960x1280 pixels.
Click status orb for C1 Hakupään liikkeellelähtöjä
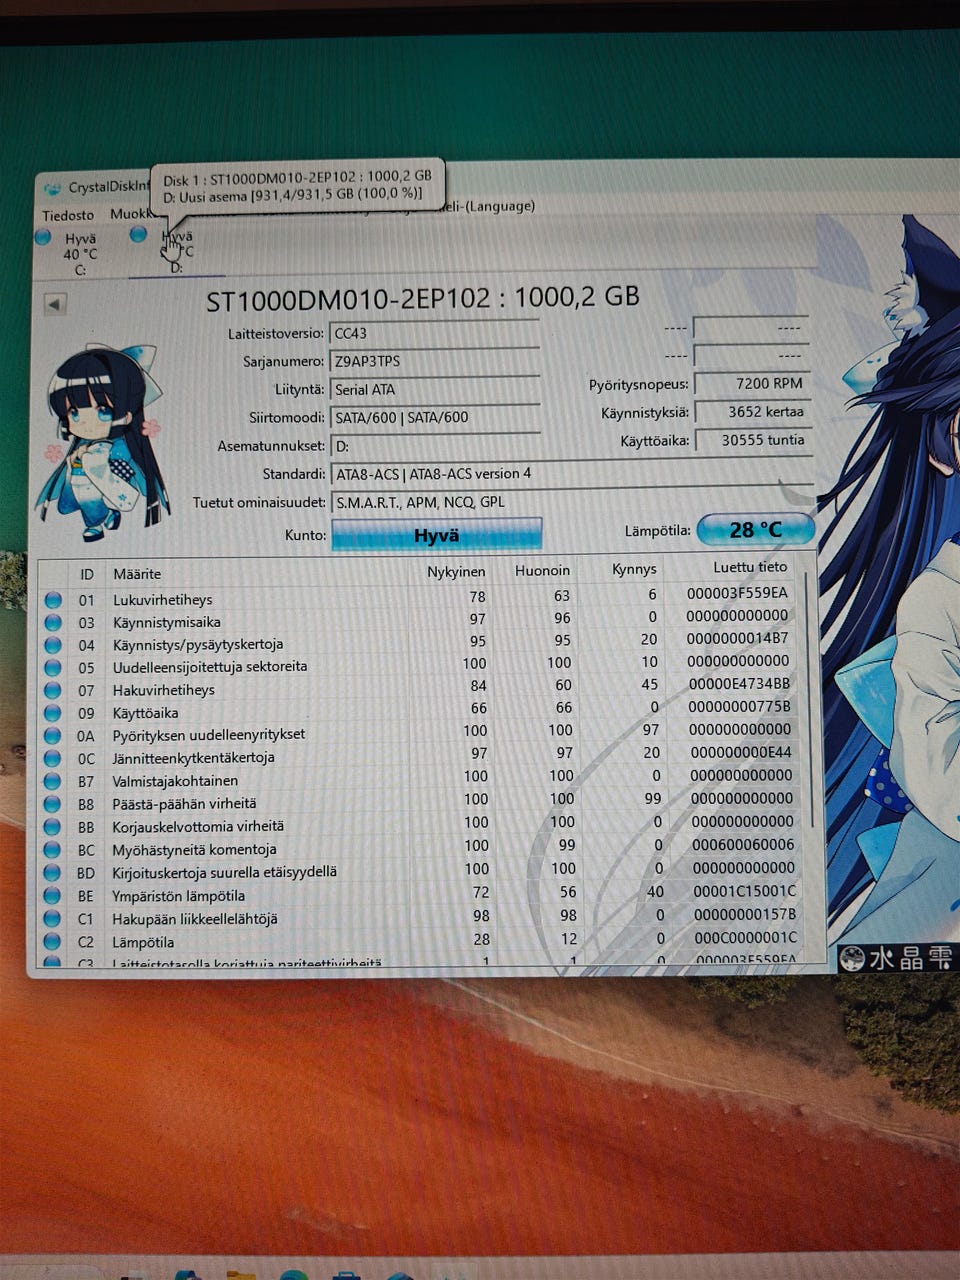pos(54,919)
